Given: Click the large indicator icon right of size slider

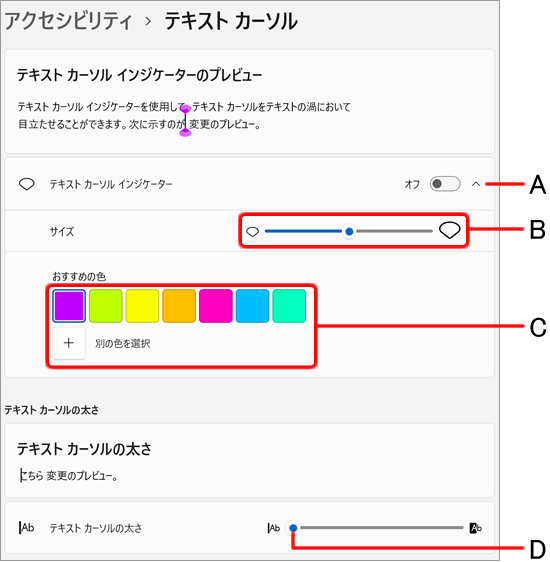Looking at the screenshot, I should click(x=450, y=230).
